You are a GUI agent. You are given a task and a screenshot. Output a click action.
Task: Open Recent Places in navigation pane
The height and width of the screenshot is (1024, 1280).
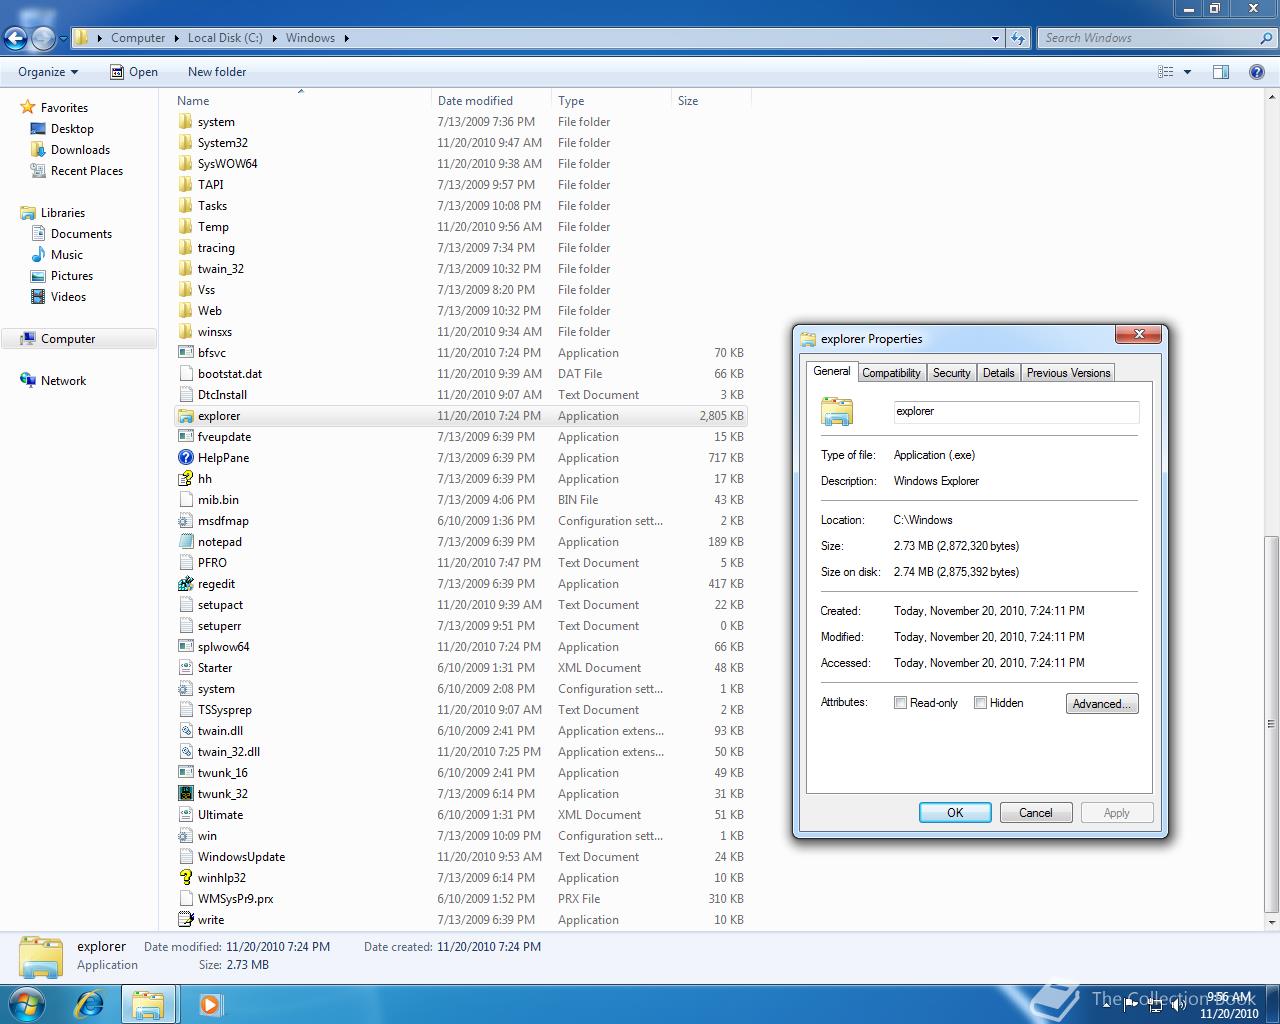[87, 171]
